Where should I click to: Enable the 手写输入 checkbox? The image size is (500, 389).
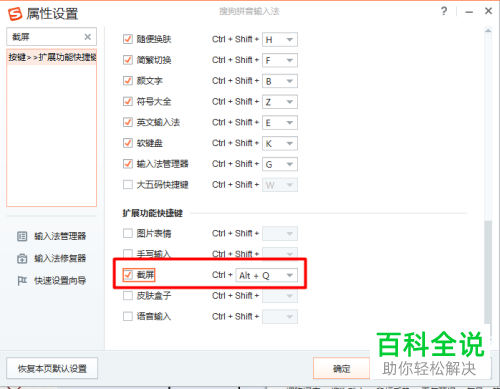pyautogui.click(x=128, y=254)
